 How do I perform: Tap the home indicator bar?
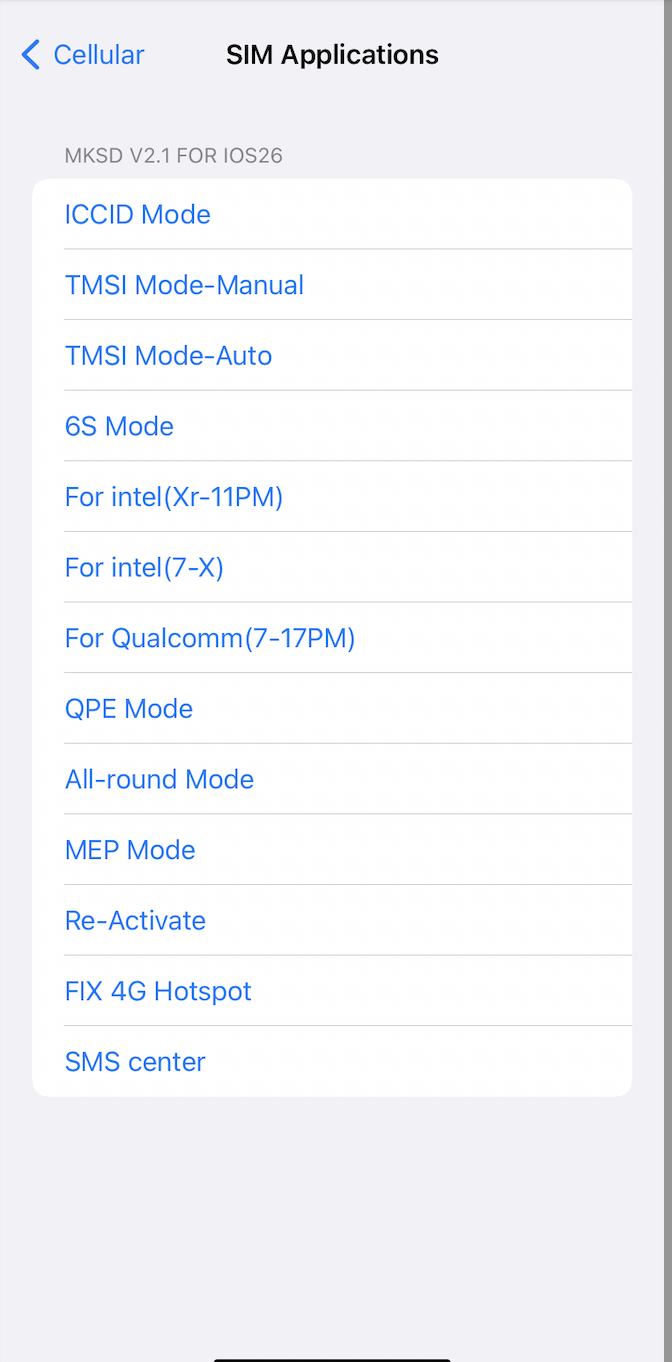[x=332, y=1358]
